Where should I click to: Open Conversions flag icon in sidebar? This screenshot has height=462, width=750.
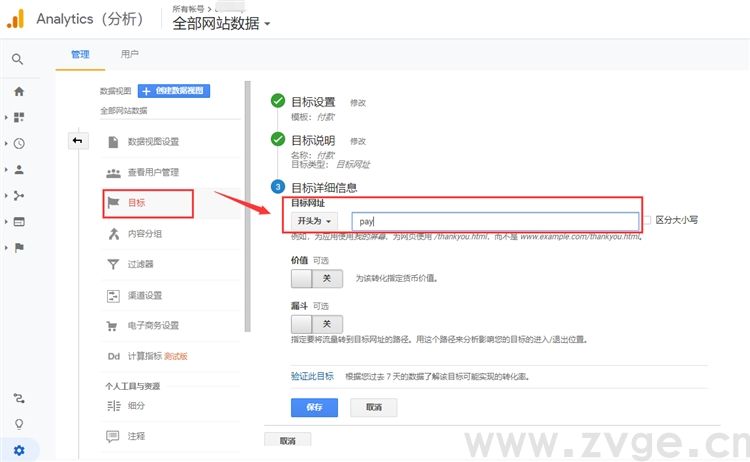click(x=19, y=248)
